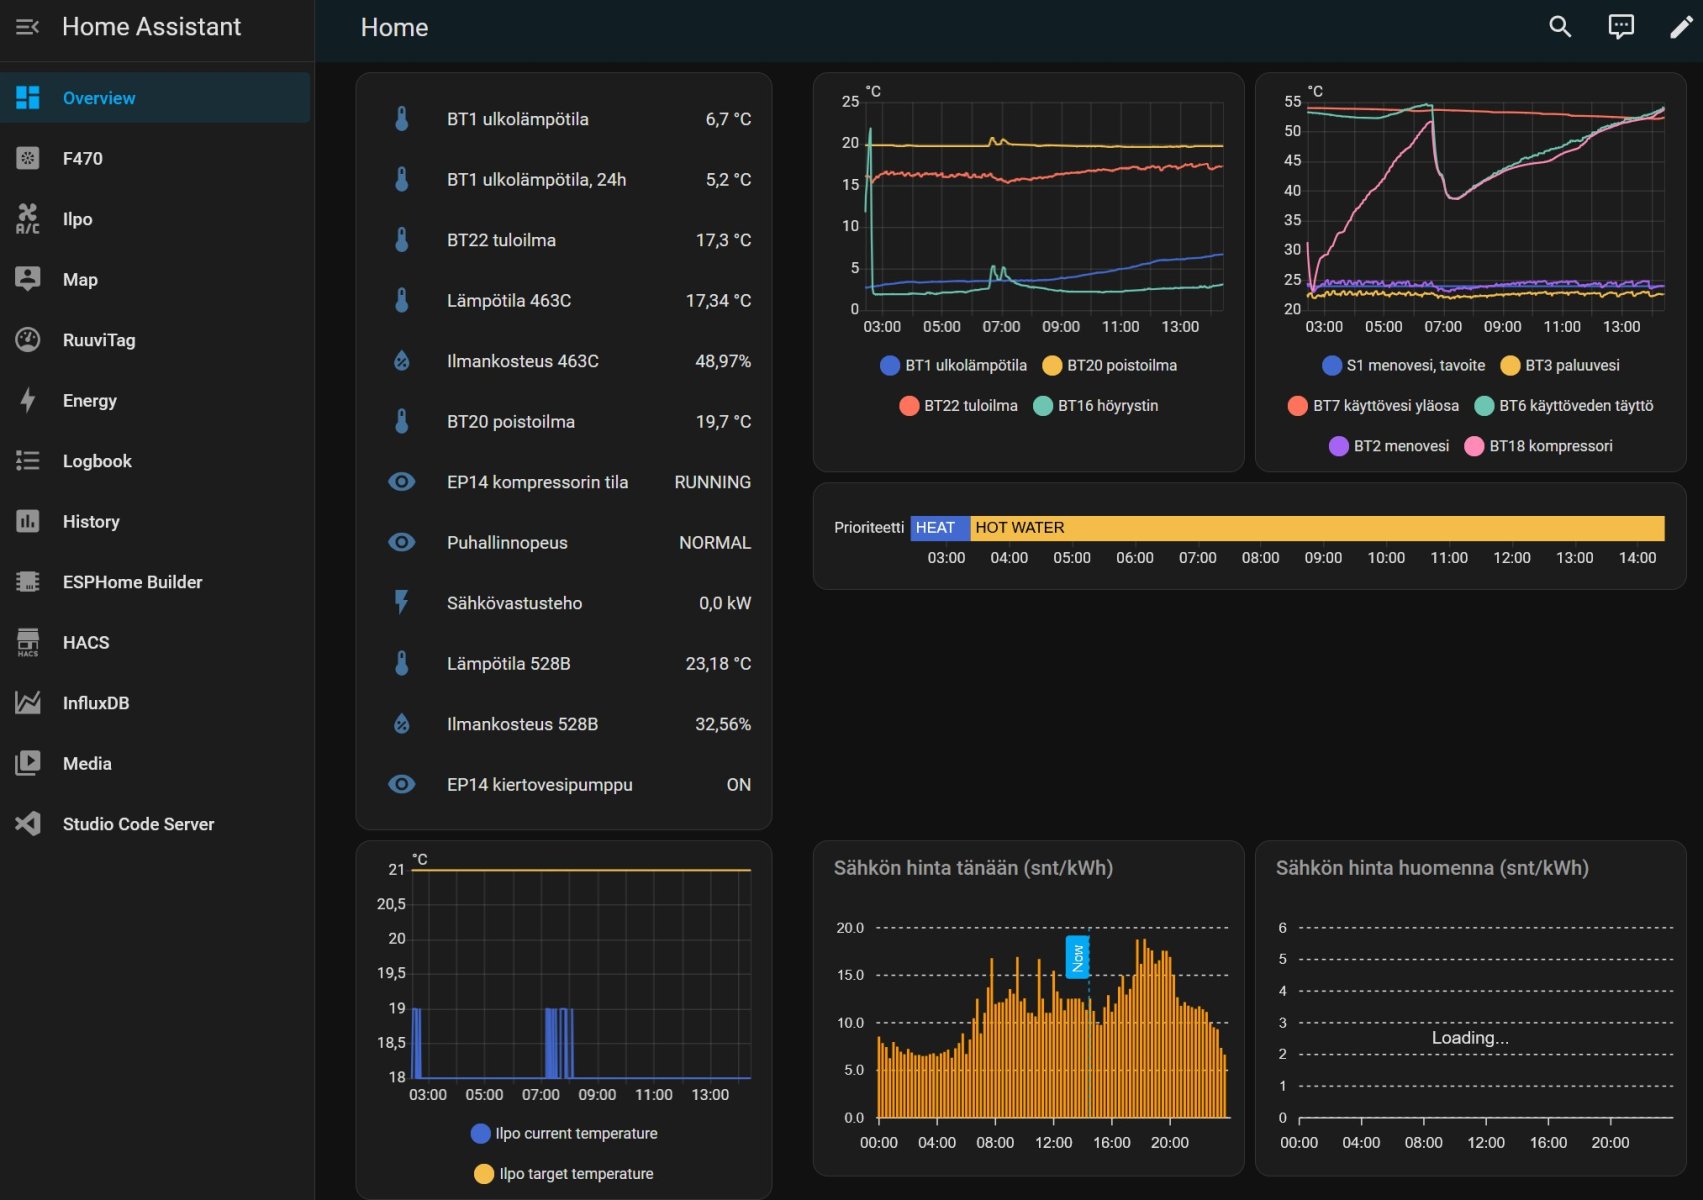Open the HACS sidebar icon

(28, 643)
